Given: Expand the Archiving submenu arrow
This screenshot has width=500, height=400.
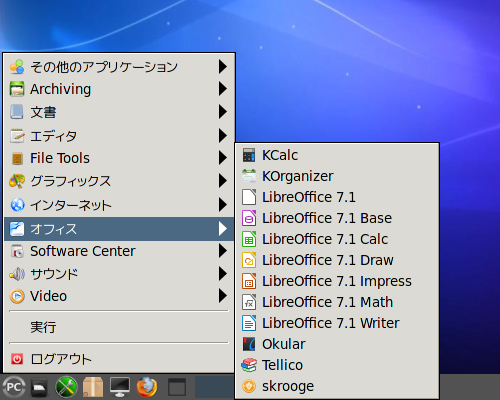Looking at the screenshot, I should [223, 89].
